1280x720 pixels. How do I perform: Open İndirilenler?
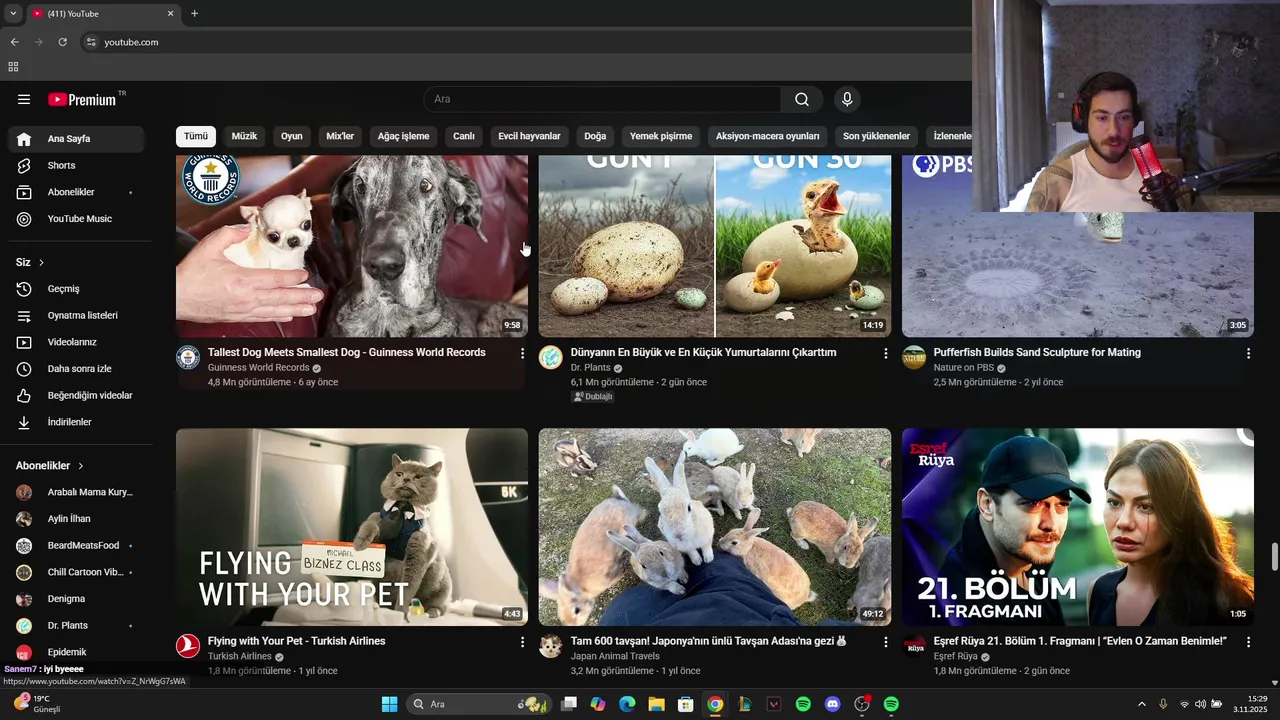[76, 422]
